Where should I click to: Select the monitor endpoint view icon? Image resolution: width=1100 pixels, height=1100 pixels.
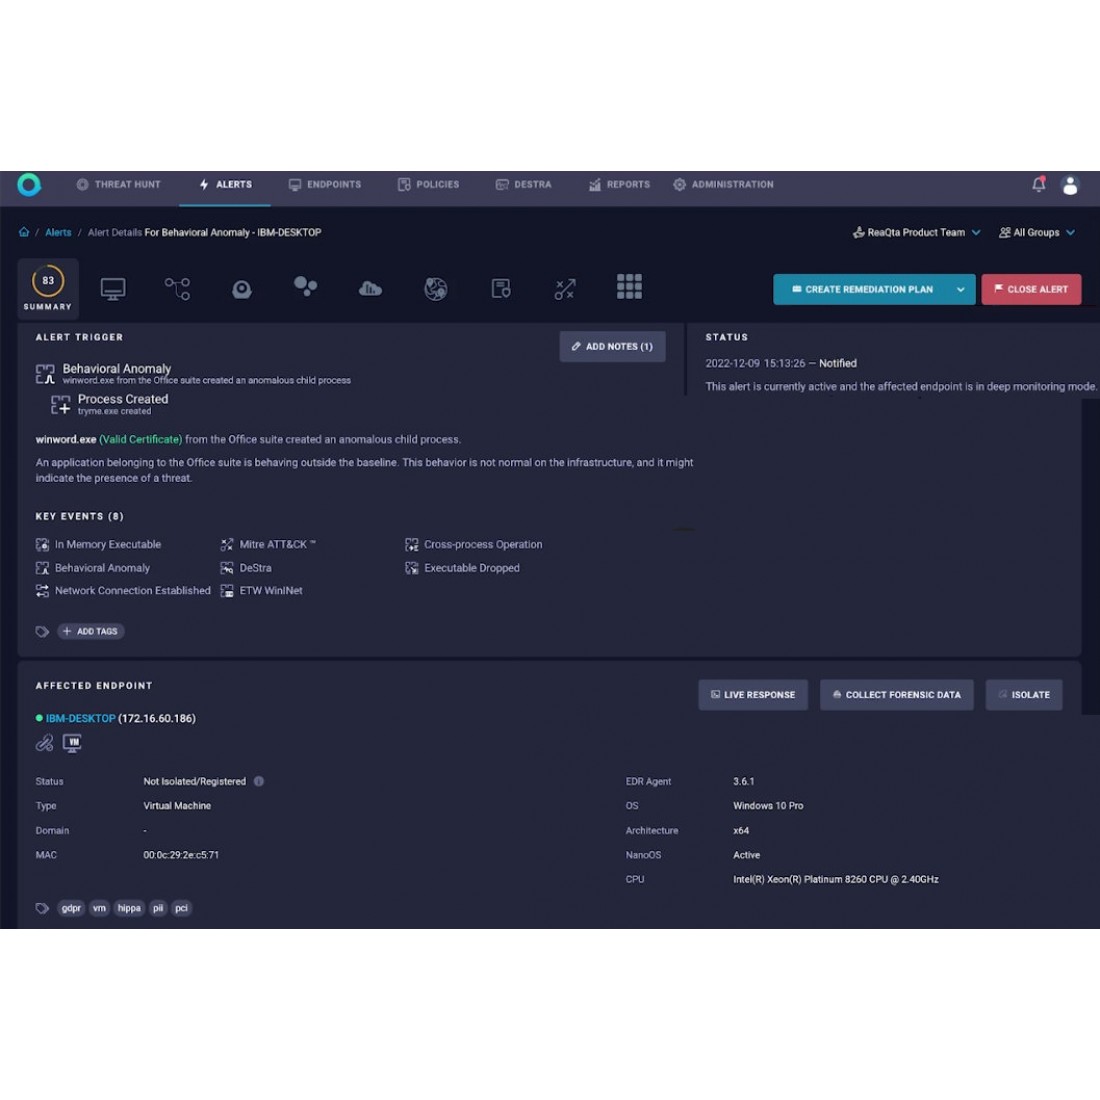tap(113, 289)
